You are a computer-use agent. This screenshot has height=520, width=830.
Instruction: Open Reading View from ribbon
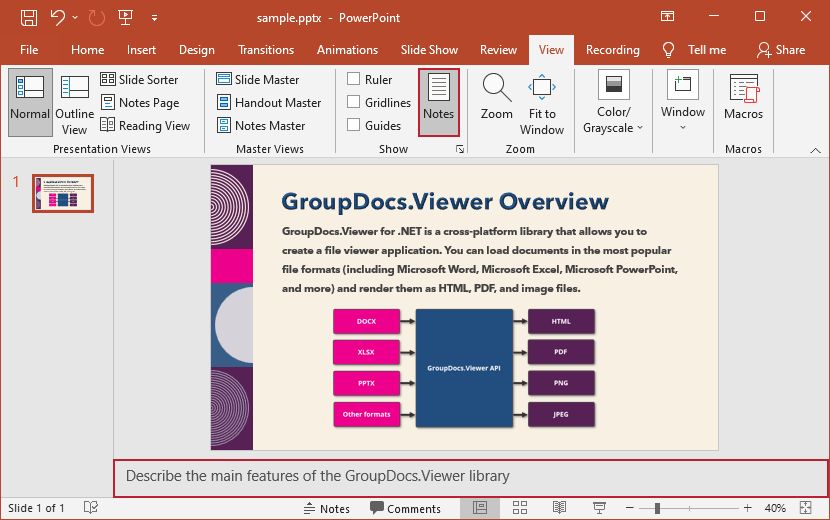pyautogui.click(x=145, y=125)
